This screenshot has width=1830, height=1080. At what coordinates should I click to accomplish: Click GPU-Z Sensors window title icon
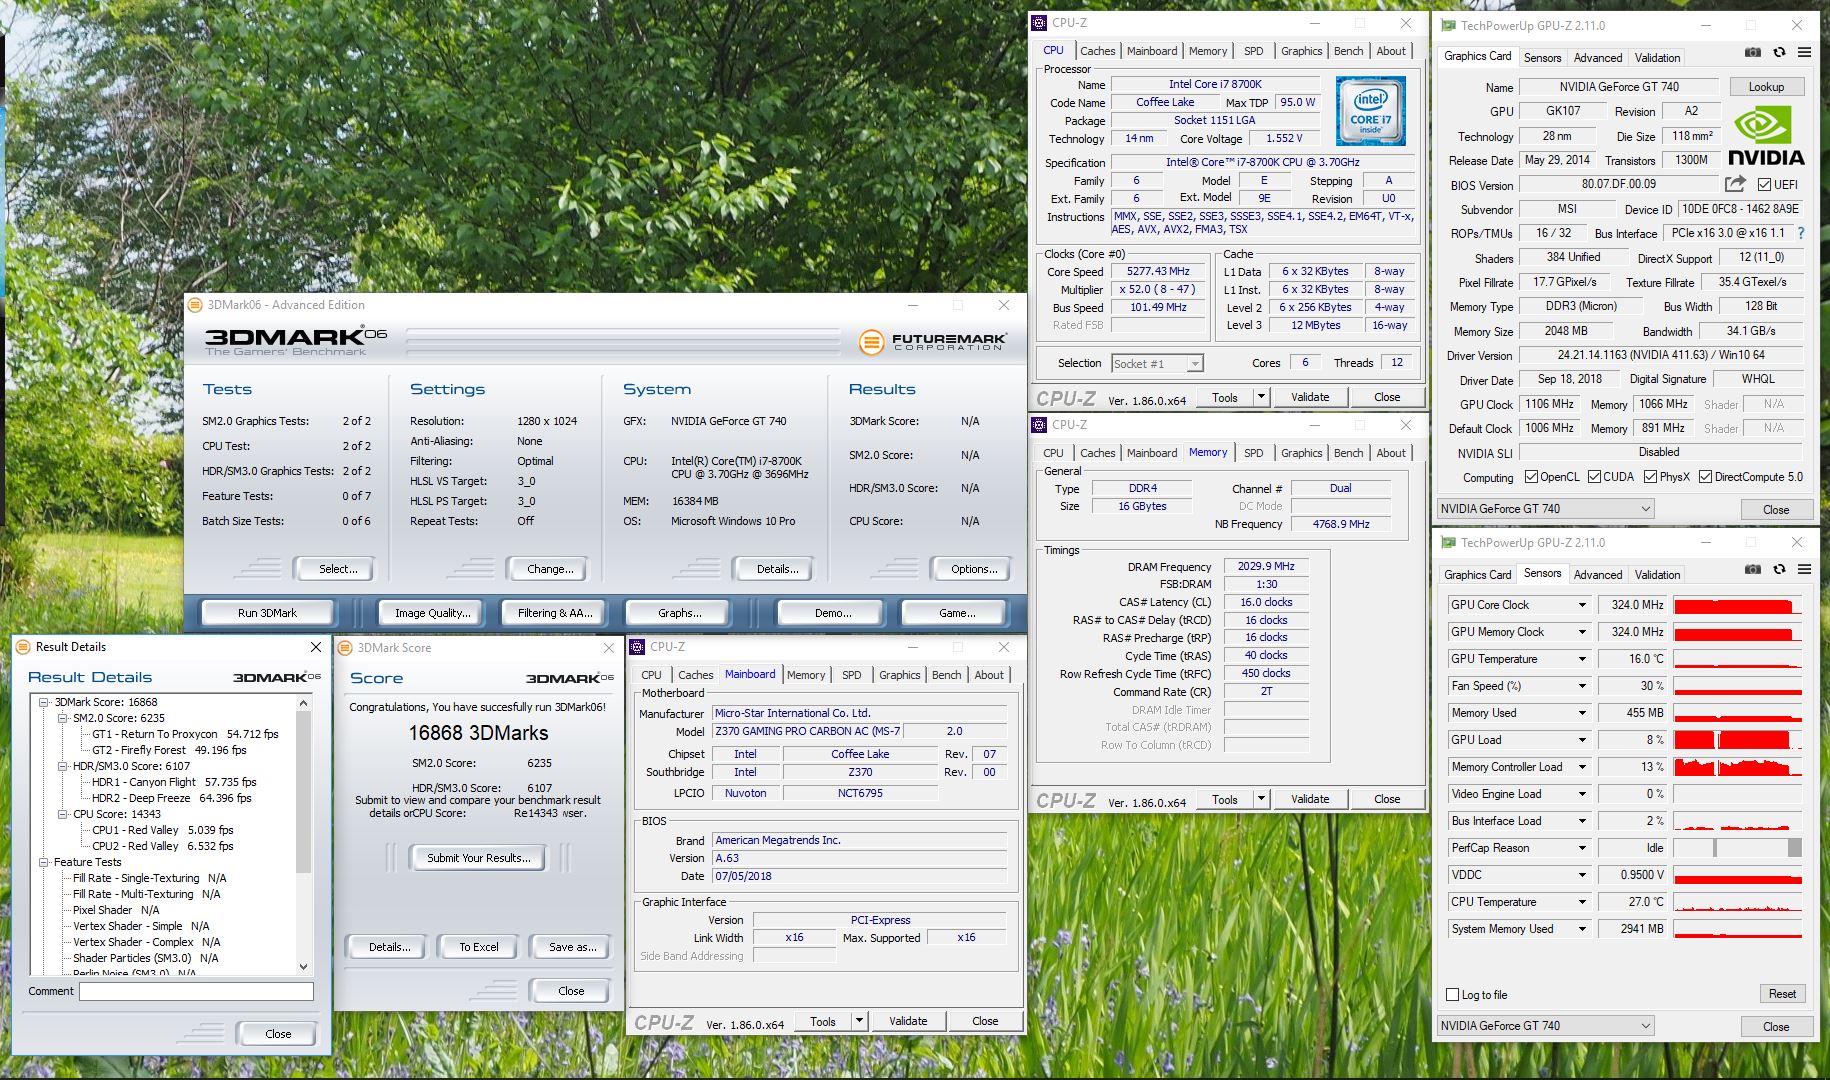click(1448, 543)
